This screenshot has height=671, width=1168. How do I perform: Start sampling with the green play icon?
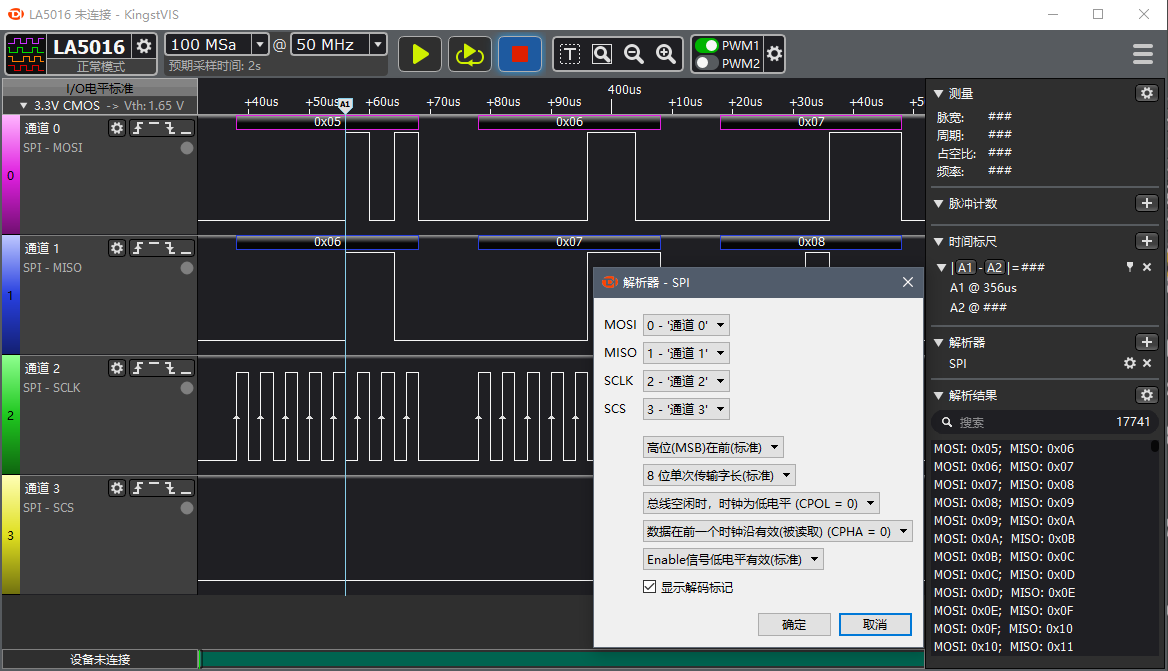coord(419,54)
